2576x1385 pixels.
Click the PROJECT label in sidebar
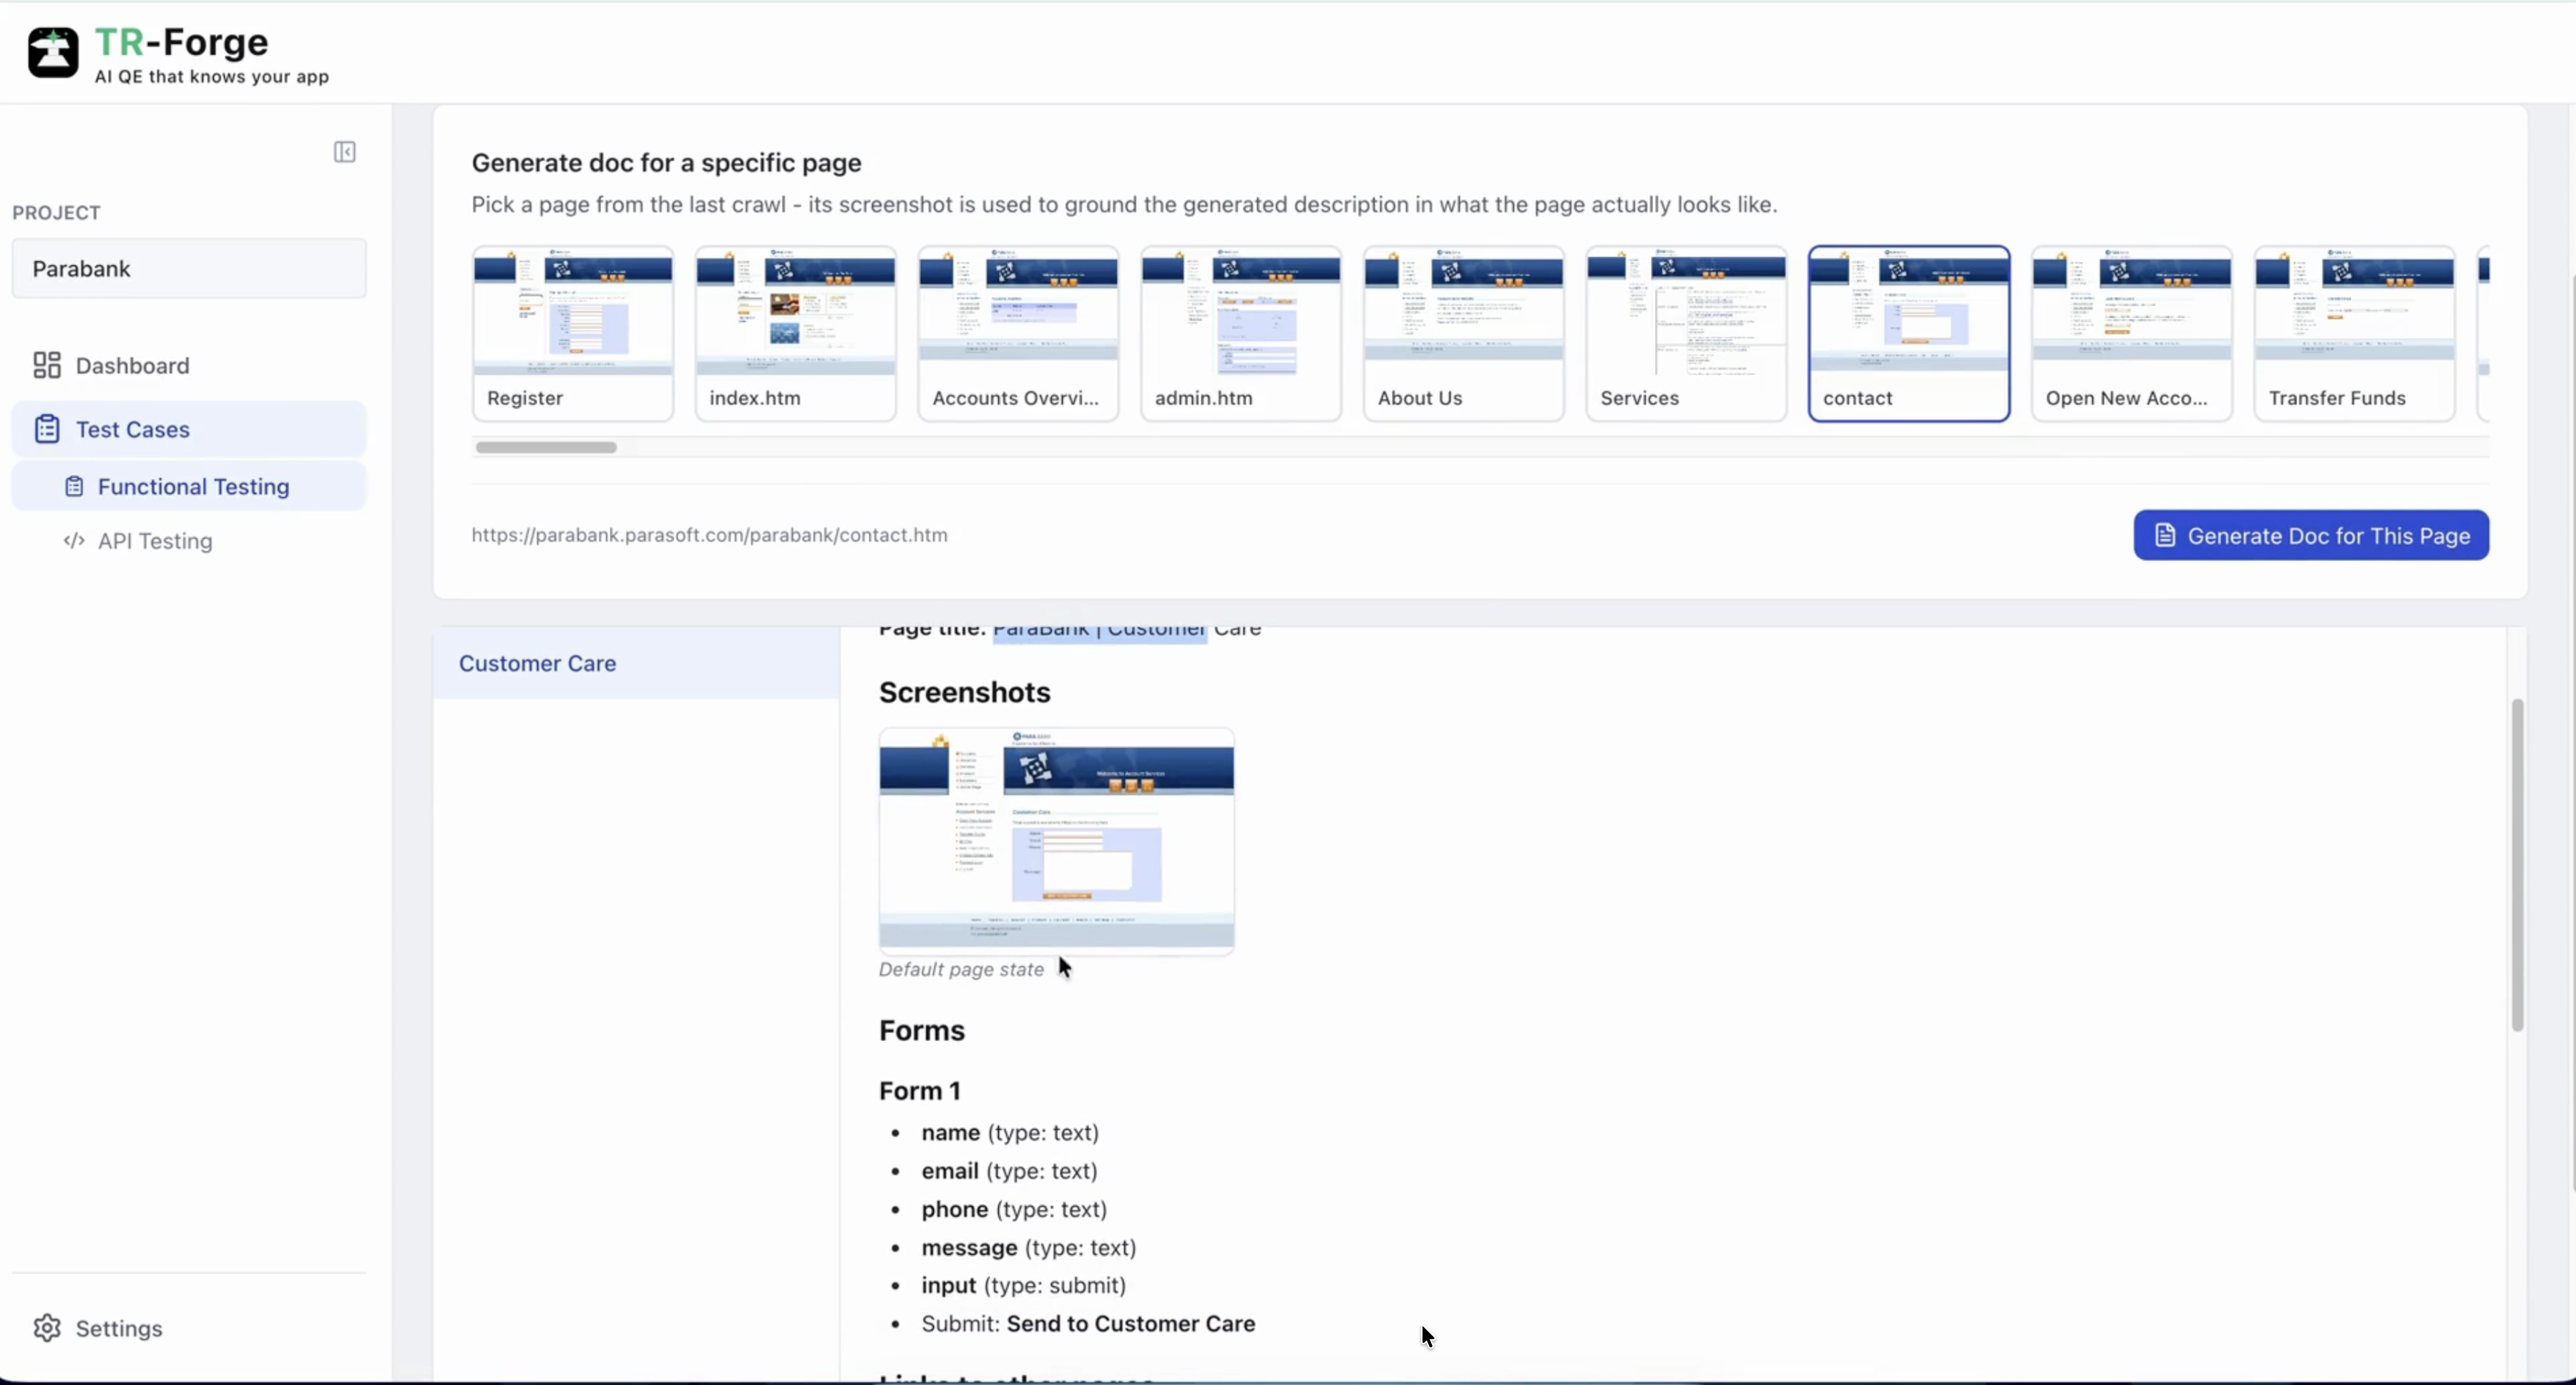[56, 212]
